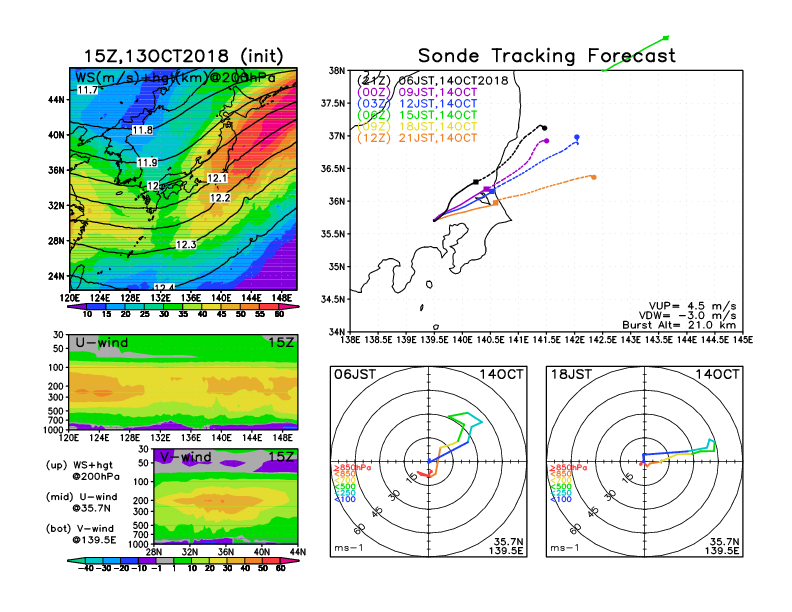This screenshot has width=792, height=612.
Task: Pick the swatch between -40 and -30 on lower colorbar
Action: point(94,560)
